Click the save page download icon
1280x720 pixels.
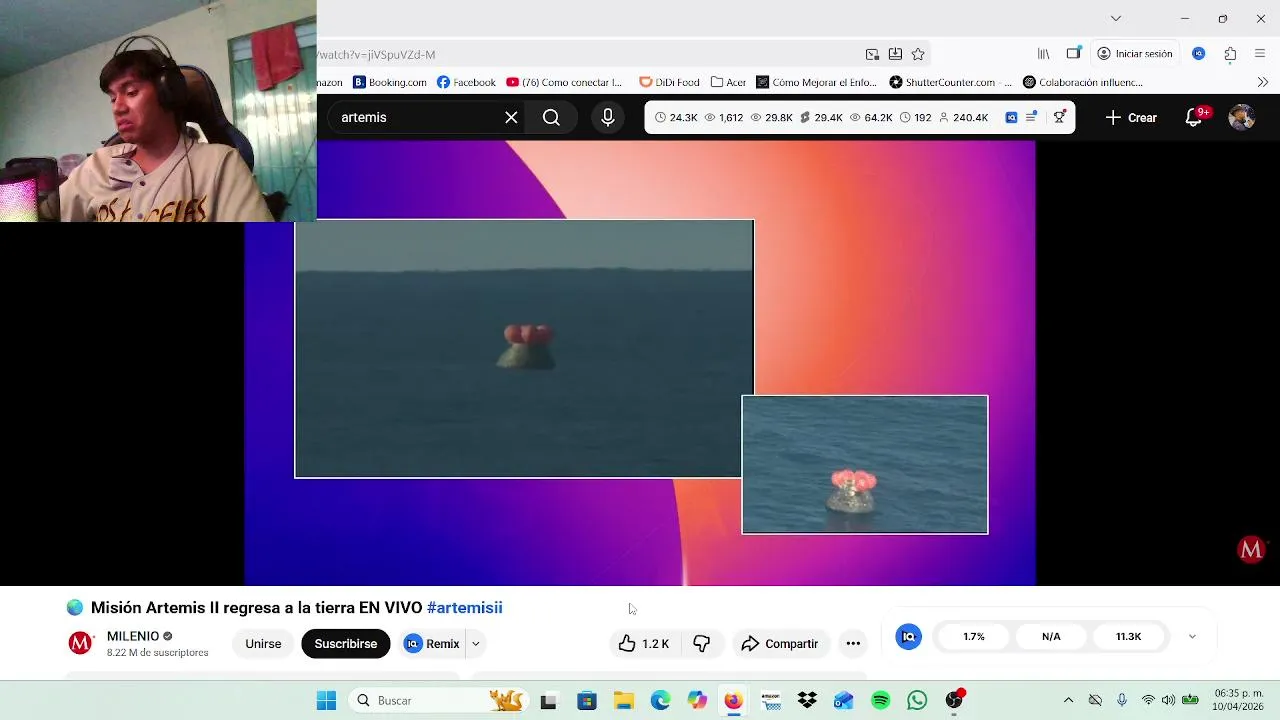pyautogui.click(x=895, y=54)
